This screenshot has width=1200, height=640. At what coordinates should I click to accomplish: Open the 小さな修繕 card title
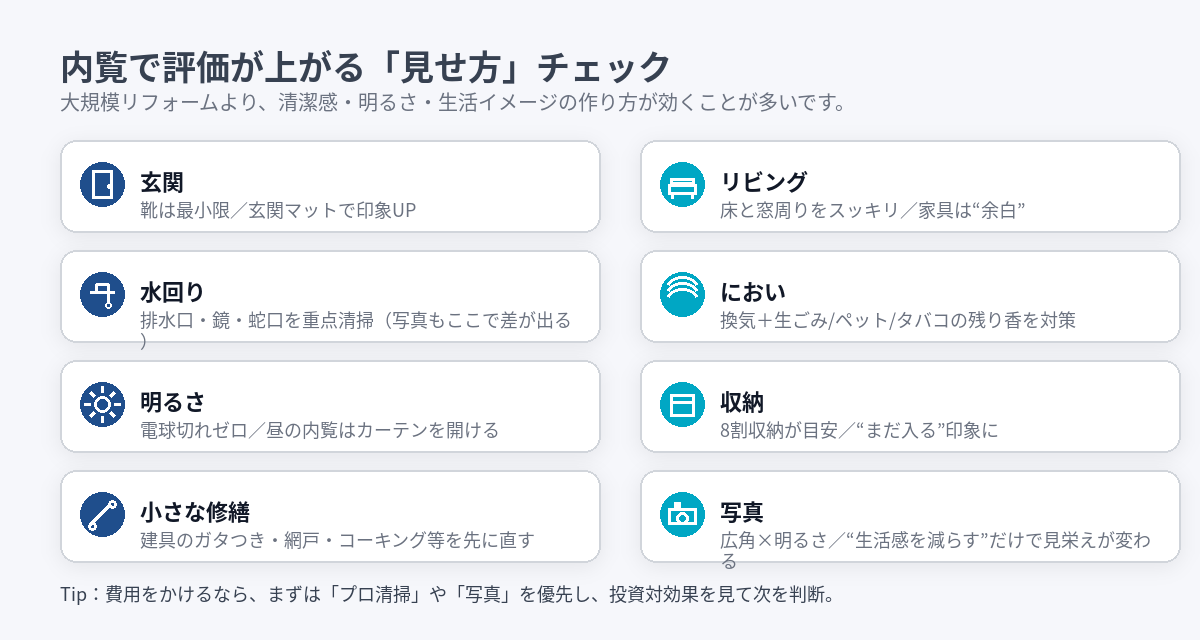click(x=194, y=513)
